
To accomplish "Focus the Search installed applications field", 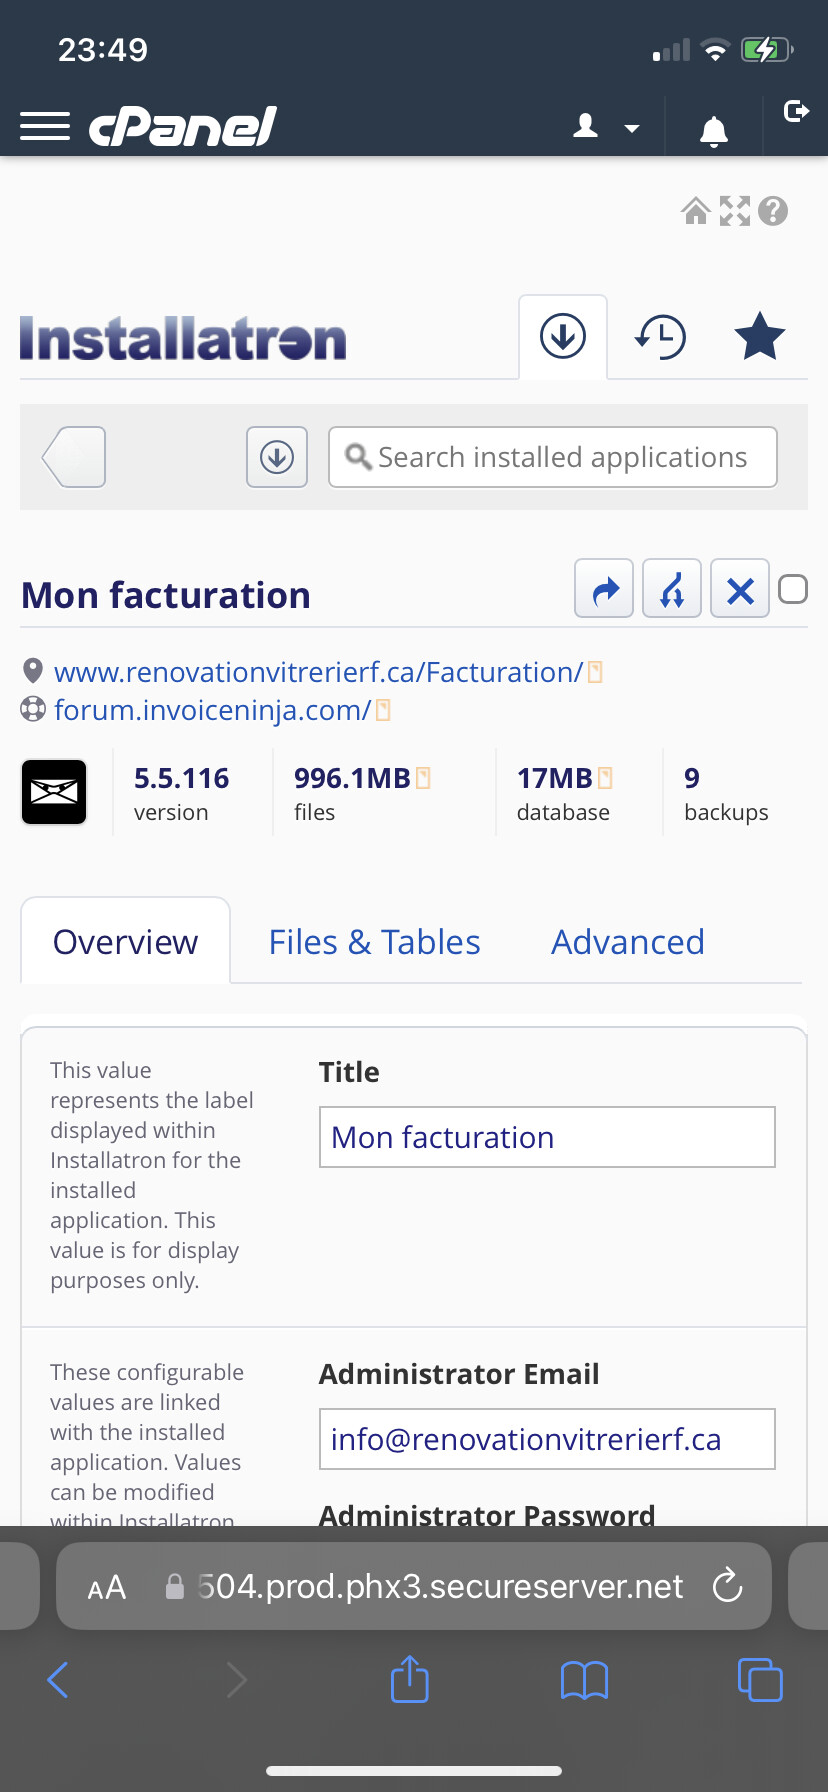I will [x=553, y=457].
